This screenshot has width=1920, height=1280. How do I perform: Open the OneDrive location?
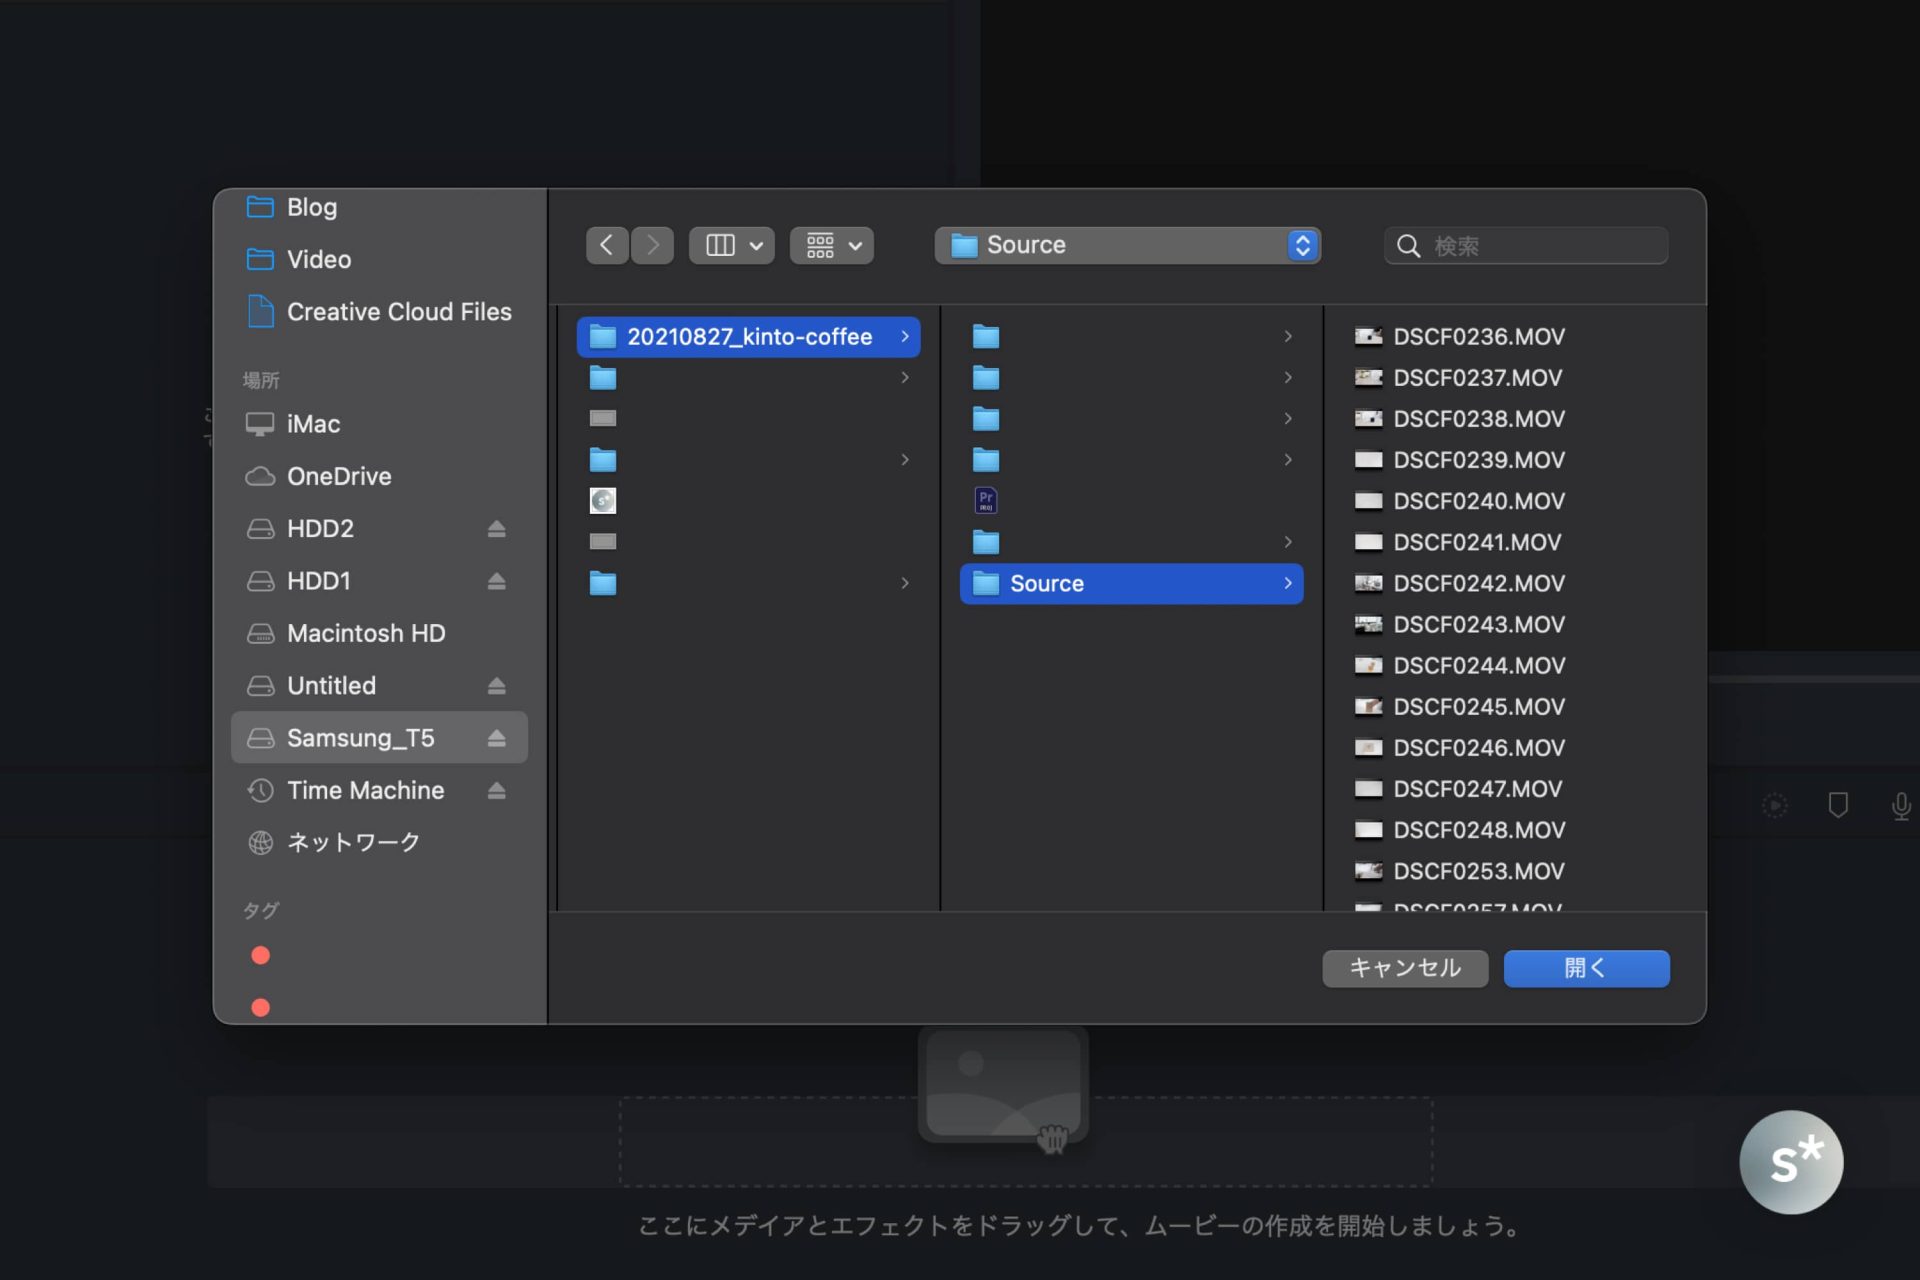pyautogui.click(x=339, y=476)
